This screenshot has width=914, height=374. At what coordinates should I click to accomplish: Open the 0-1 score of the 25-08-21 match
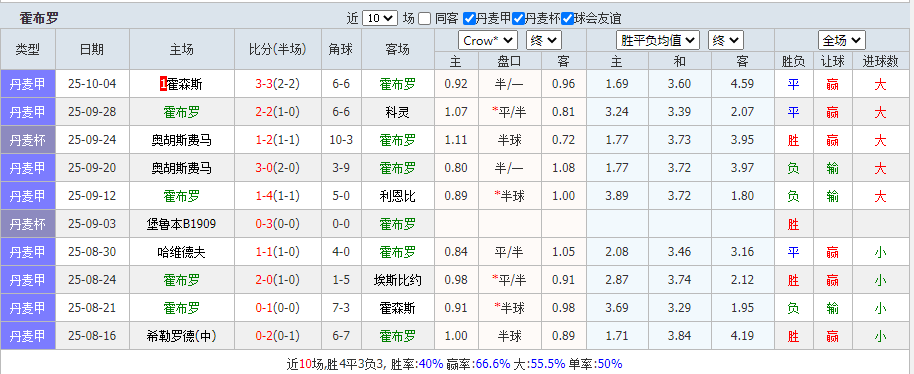pyautogui.click(x=265, y=308)
